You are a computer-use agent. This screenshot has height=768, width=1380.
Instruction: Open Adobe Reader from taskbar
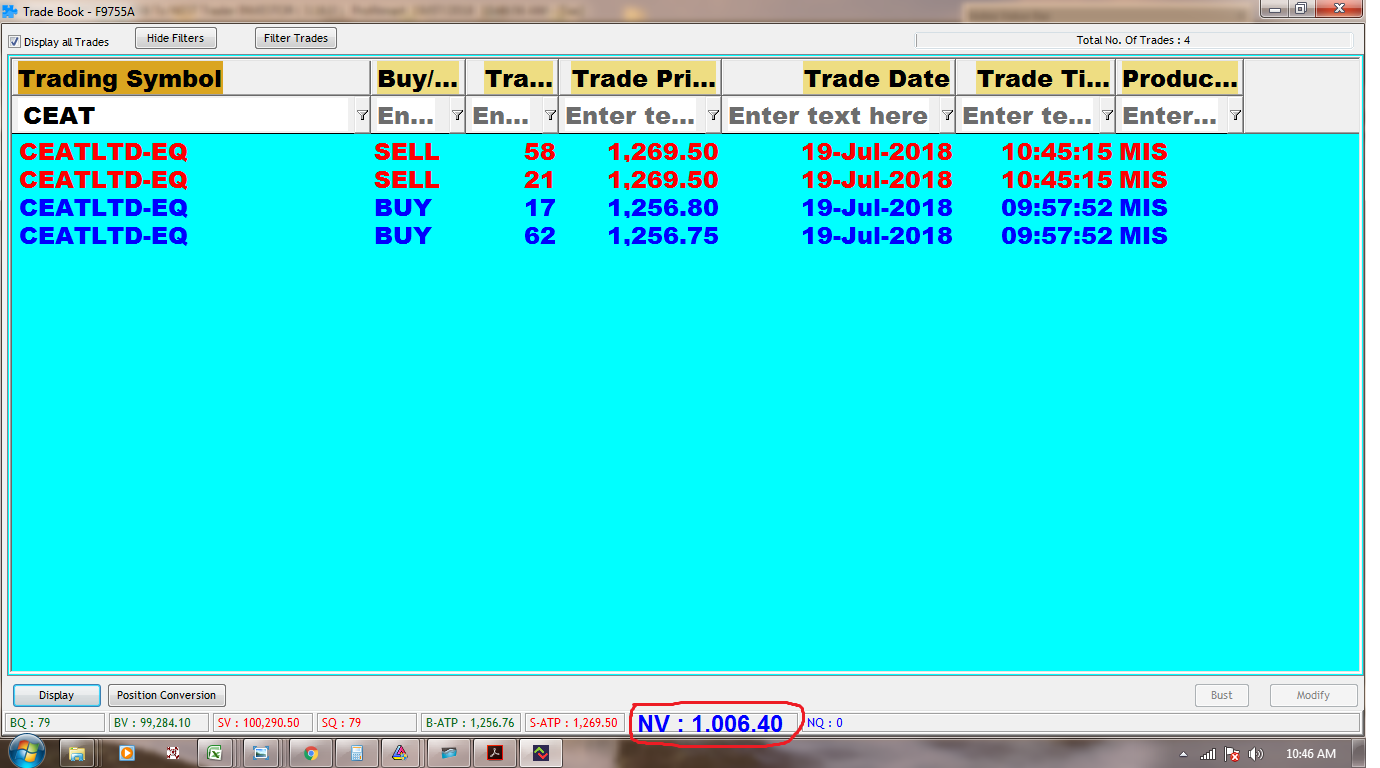(494, 753)
